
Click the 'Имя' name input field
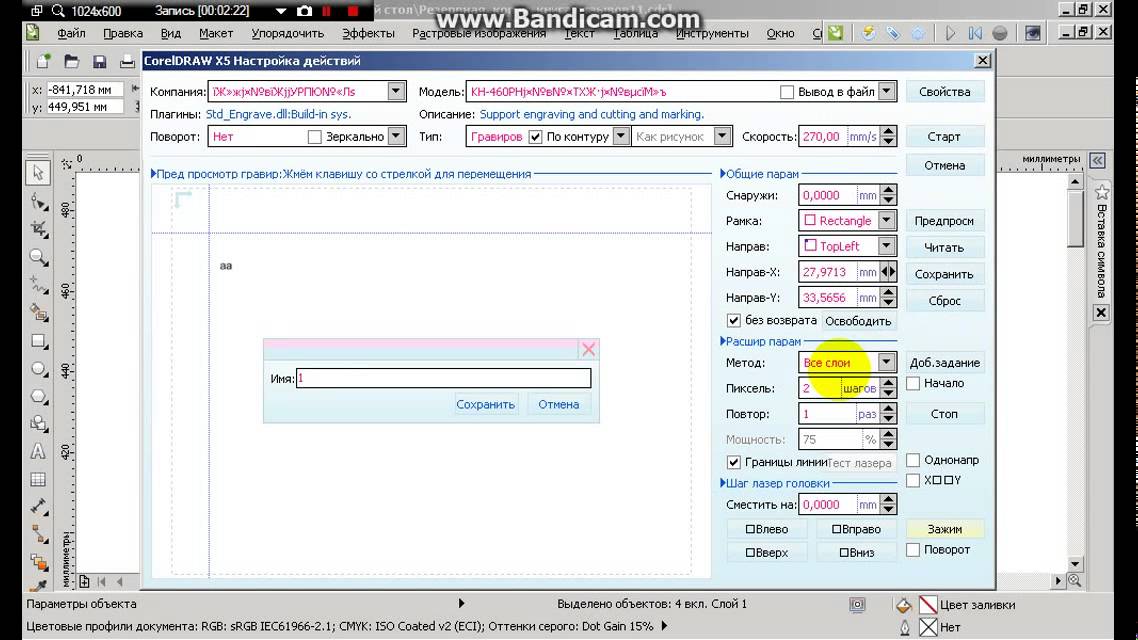pyautogui.click(x=443, y=378)
